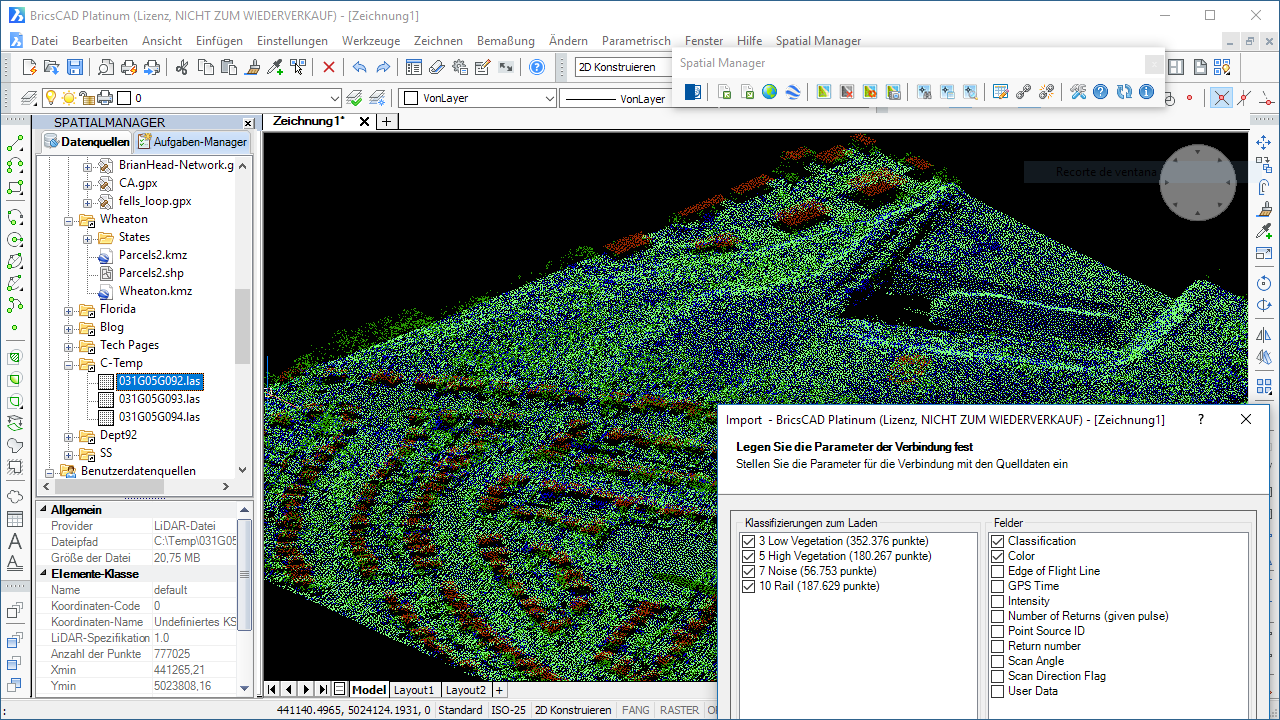Screen dimensions: 1280x720
Task: Click the data sources panel vertical scrollbar
Action: coord(242,300)
